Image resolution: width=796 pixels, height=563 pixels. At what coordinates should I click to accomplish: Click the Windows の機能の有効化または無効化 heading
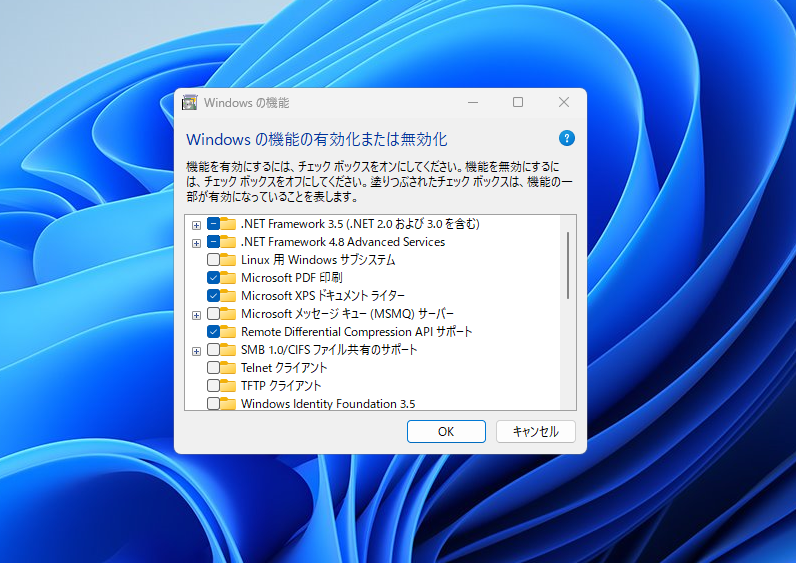317,139
